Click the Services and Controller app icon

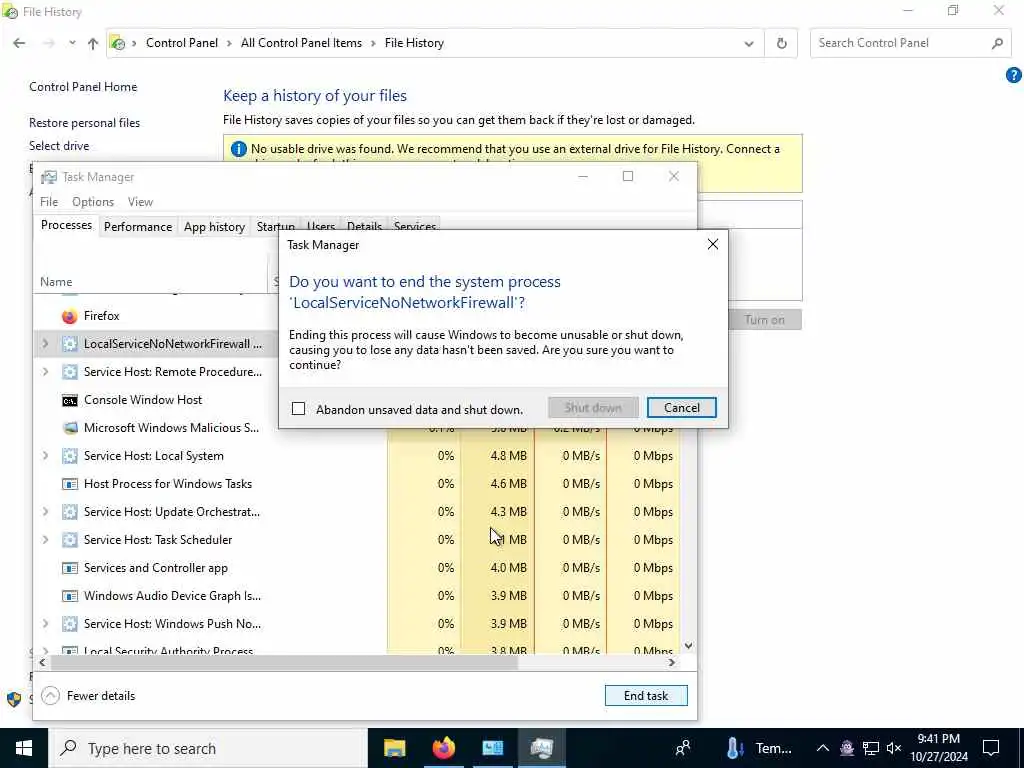coord(69,568)
